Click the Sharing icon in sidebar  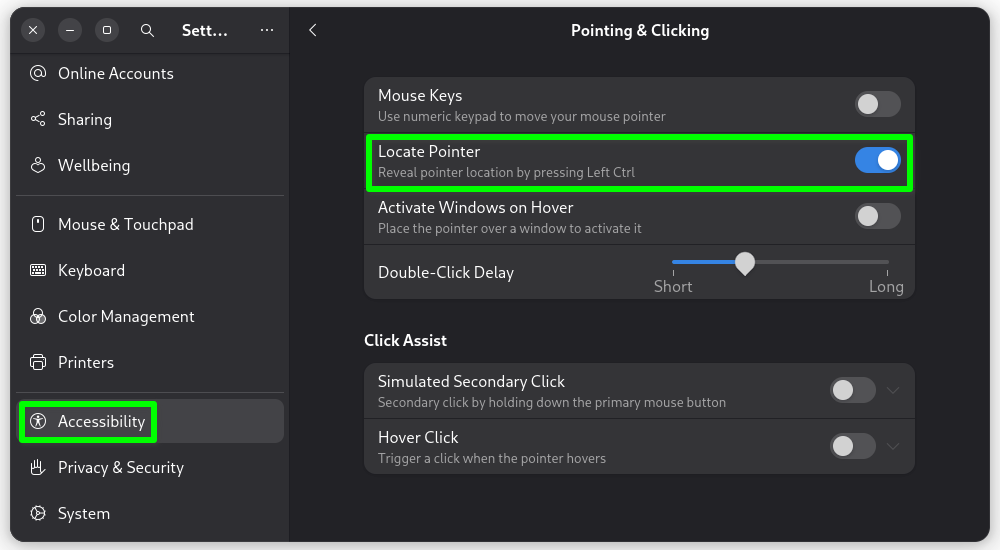[x=38, y=119]
